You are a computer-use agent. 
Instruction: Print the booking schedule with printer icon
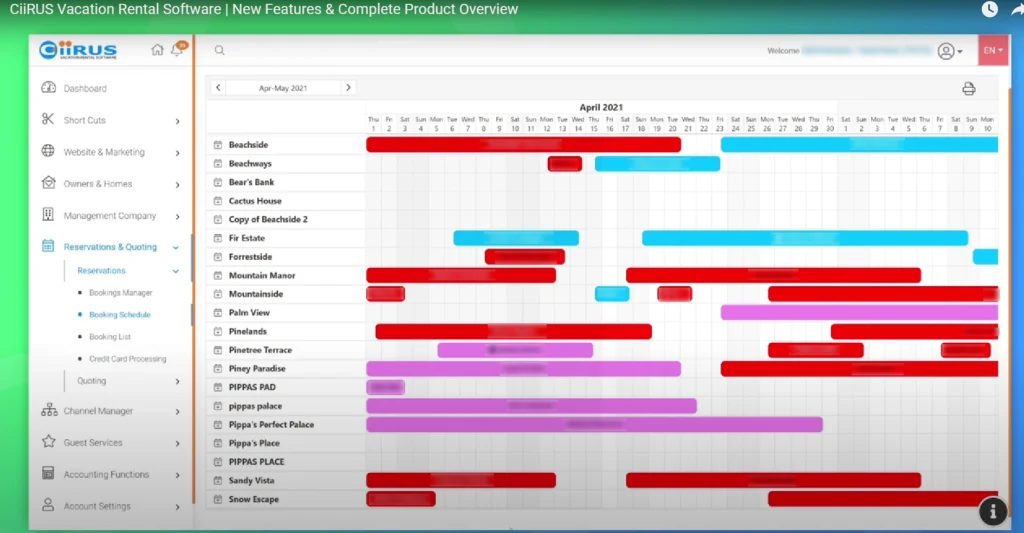(968, 88)
